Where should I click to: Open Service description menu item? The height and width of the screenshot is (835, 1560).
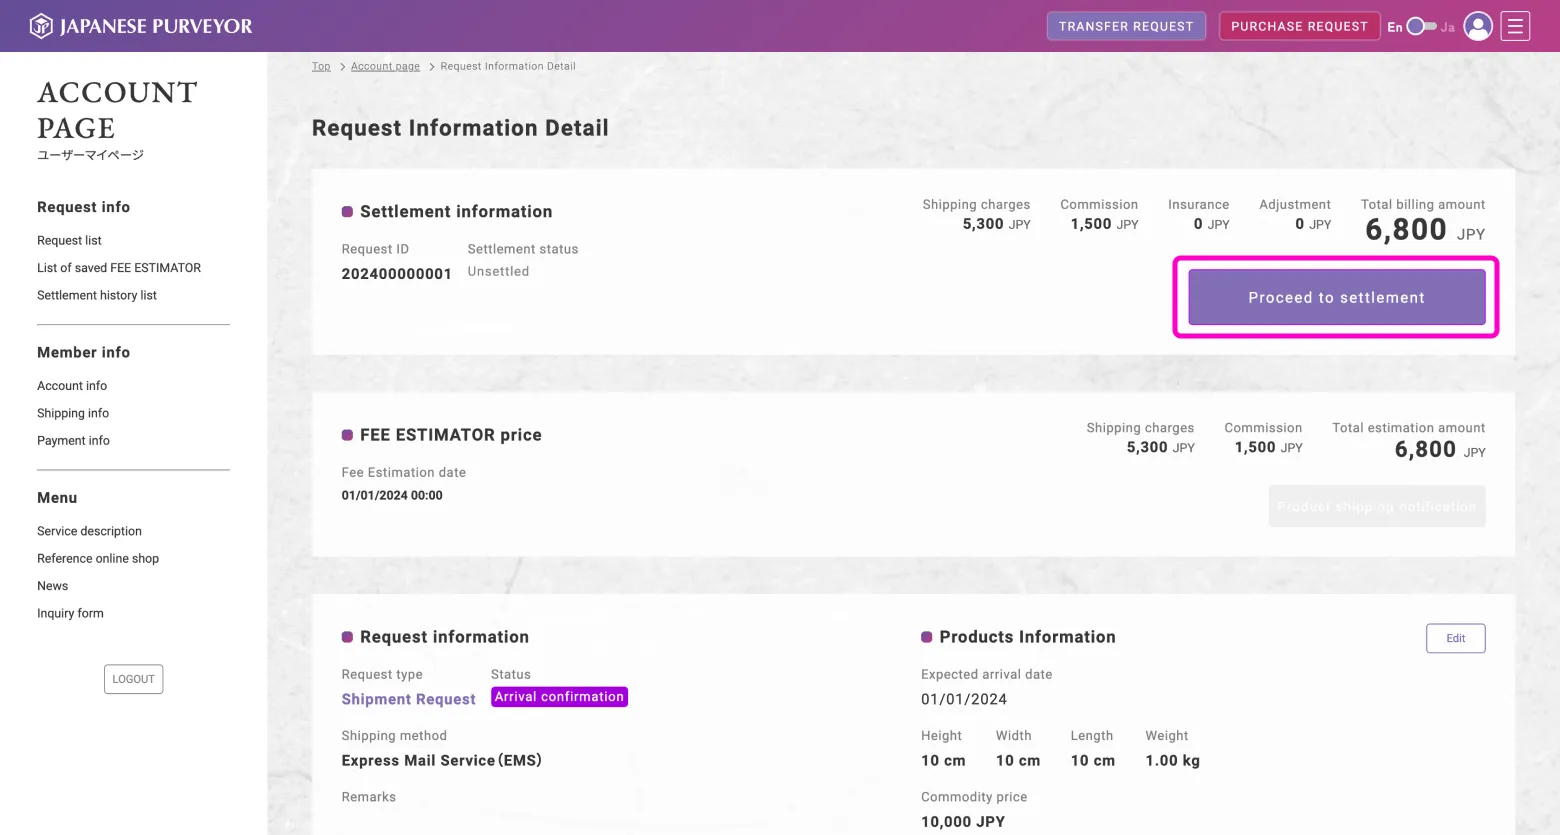click(x=89, y=531)
